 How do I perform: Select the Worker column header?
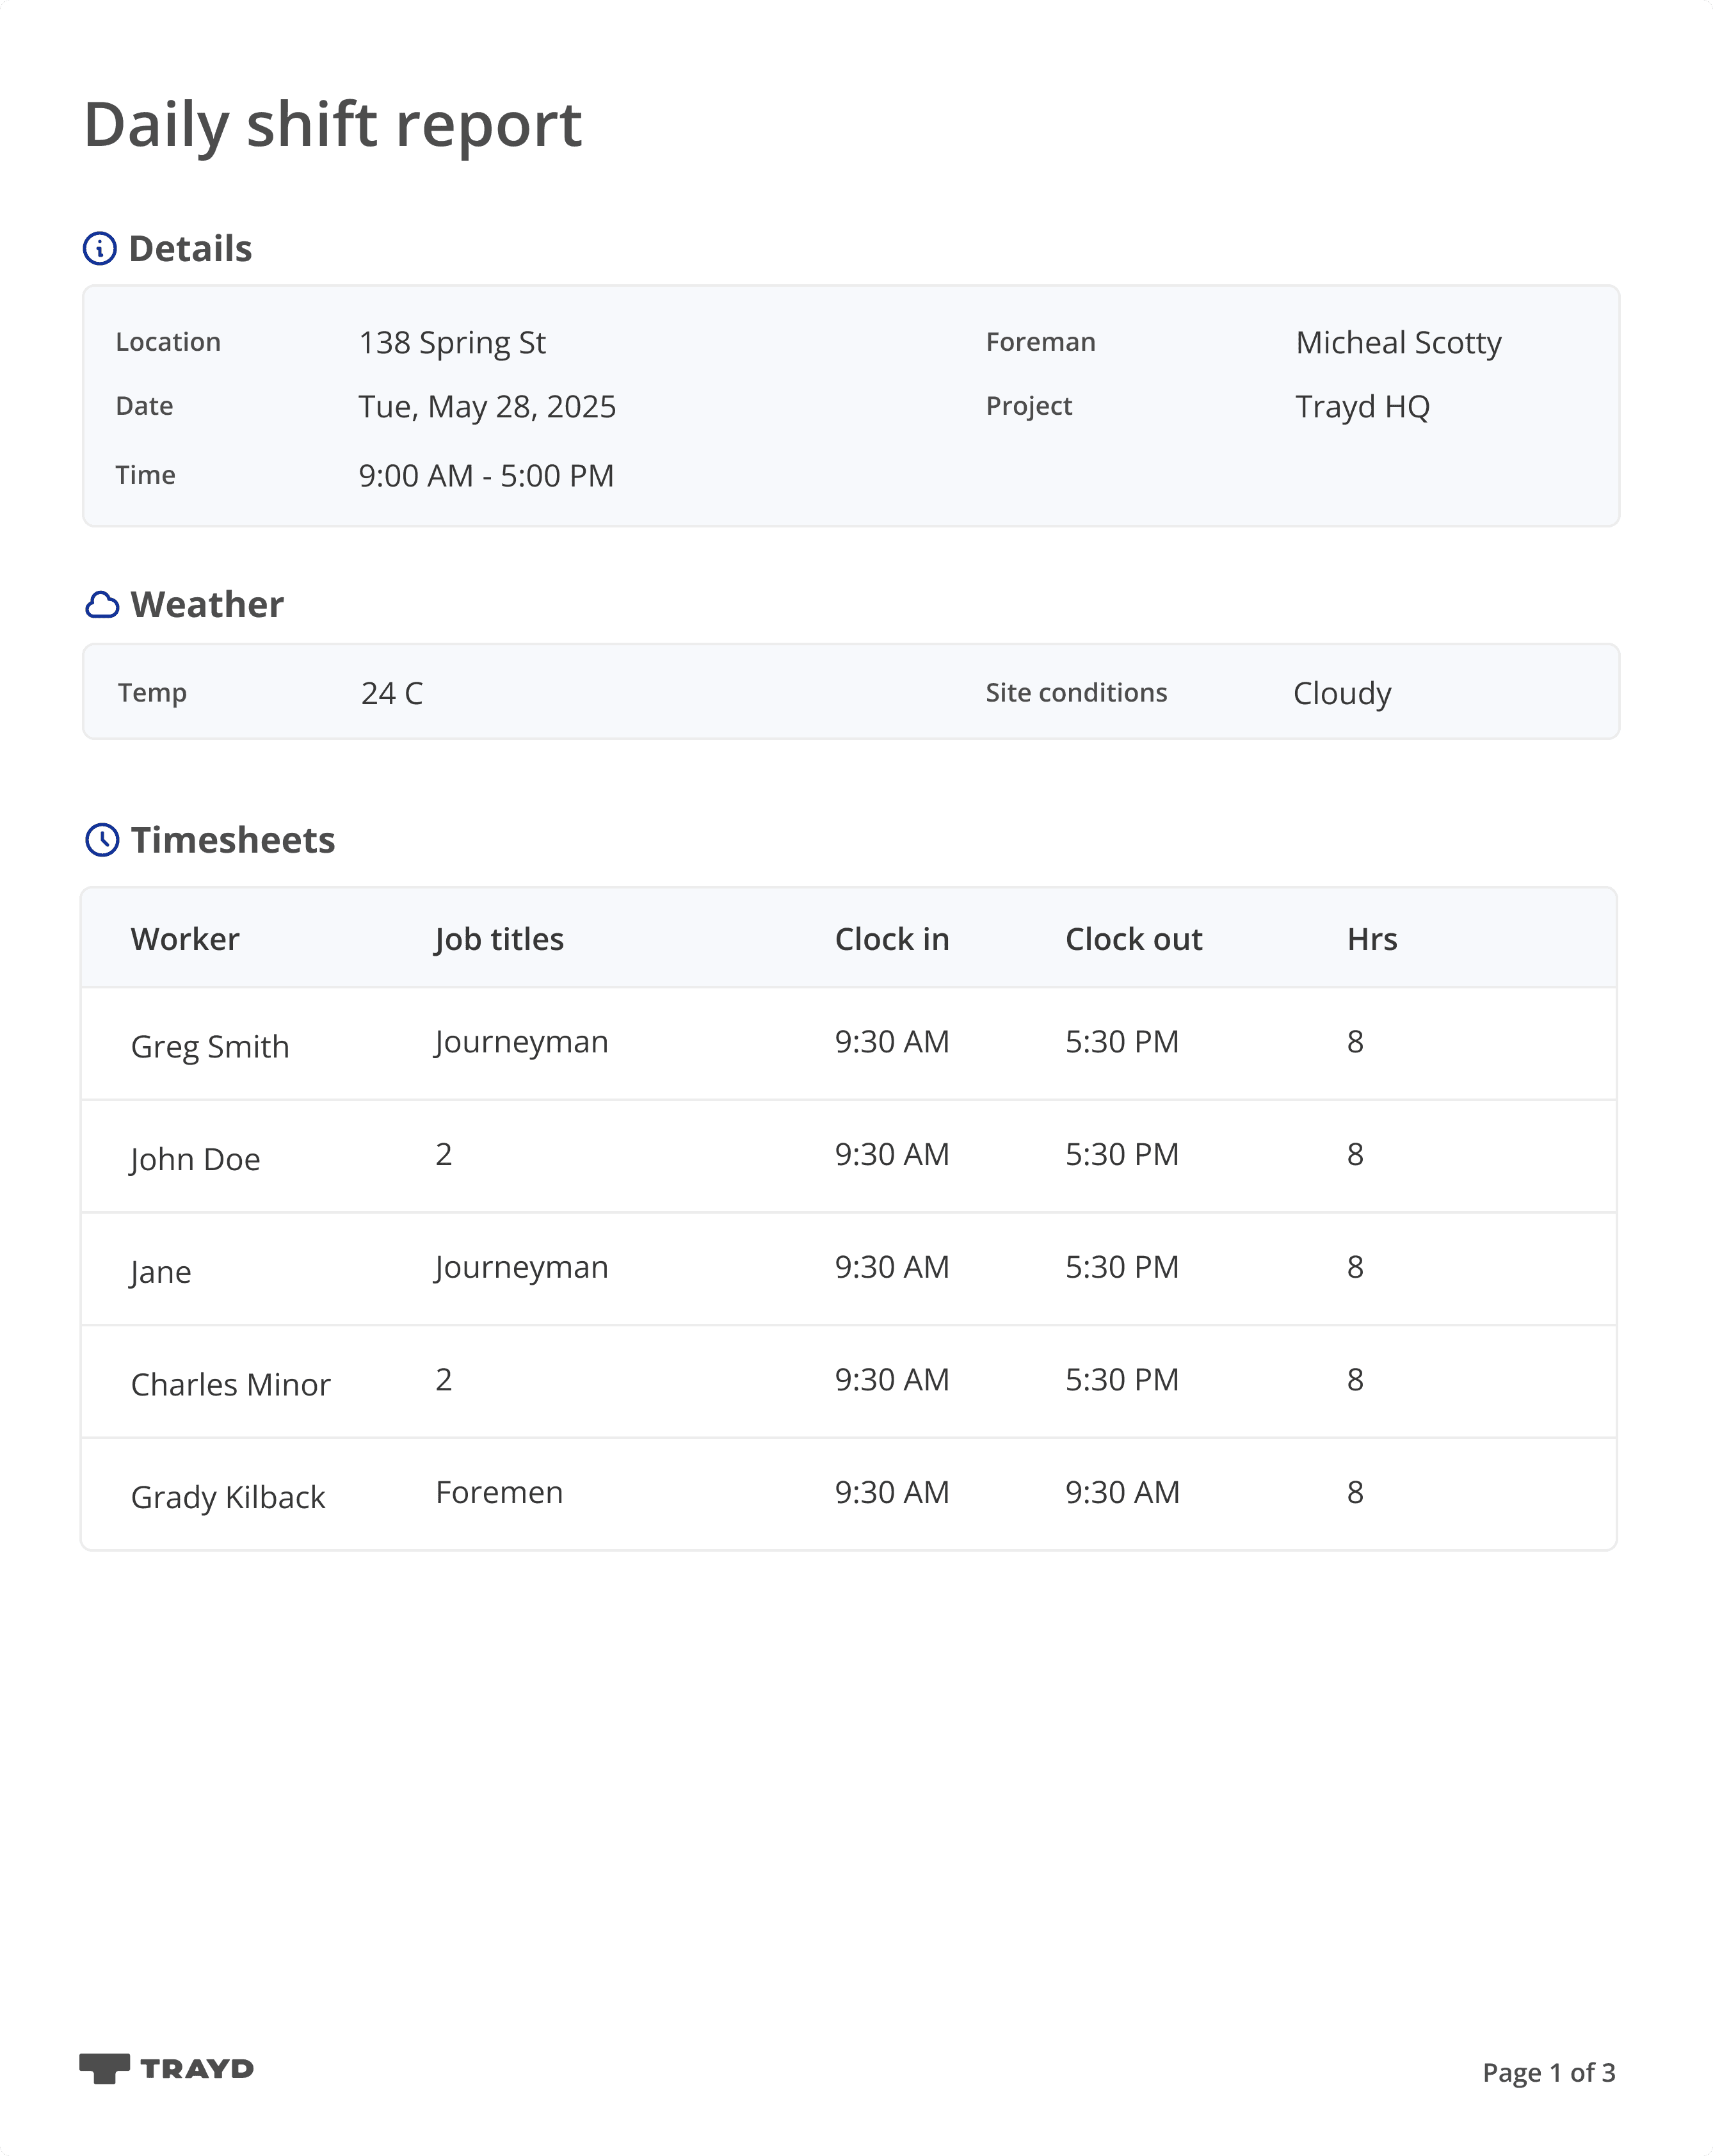click(x=185, y=939)
